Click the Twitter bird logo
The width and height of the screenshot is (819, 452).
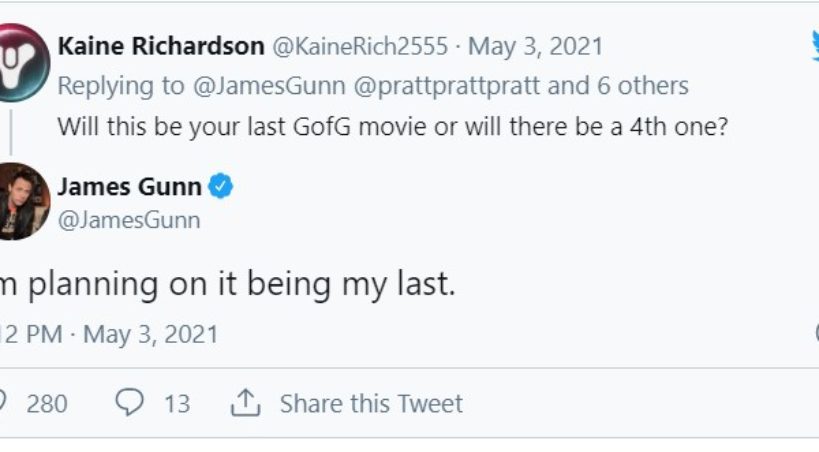[813, 45]
